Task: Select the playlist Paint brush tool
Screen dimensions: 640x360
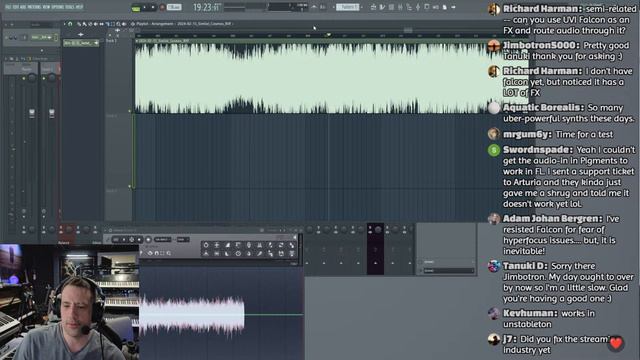Action: 84,24
